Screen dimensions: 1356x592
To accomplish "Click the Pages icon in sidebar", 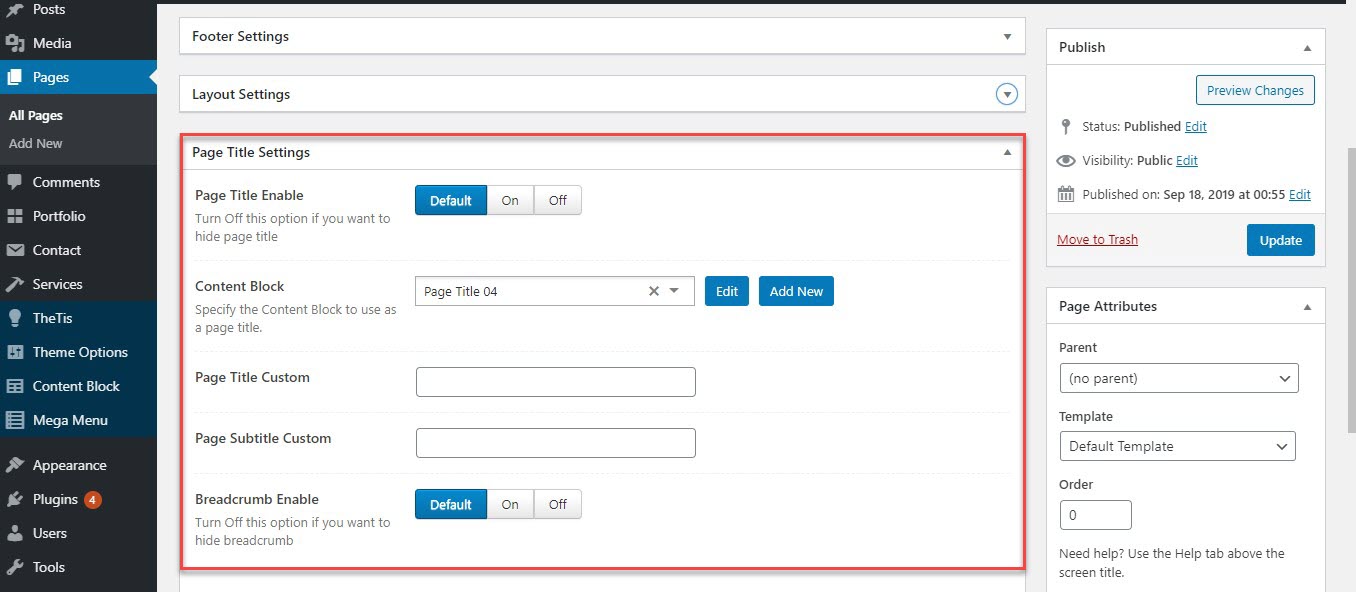I will tap(15, 77).
